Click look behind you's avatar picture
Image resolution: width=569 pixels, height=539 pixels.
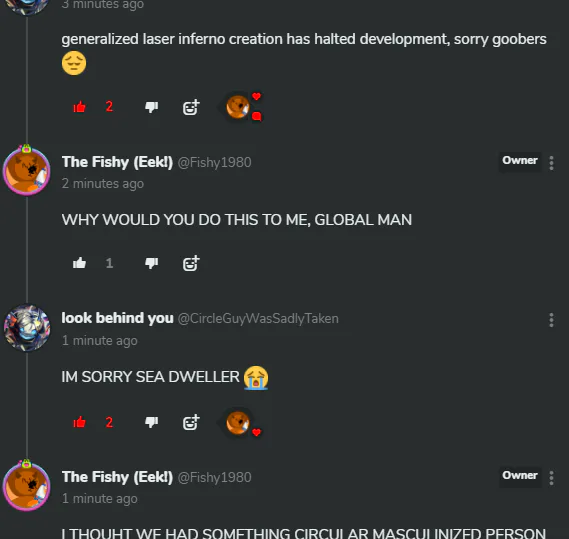(27, 328)
